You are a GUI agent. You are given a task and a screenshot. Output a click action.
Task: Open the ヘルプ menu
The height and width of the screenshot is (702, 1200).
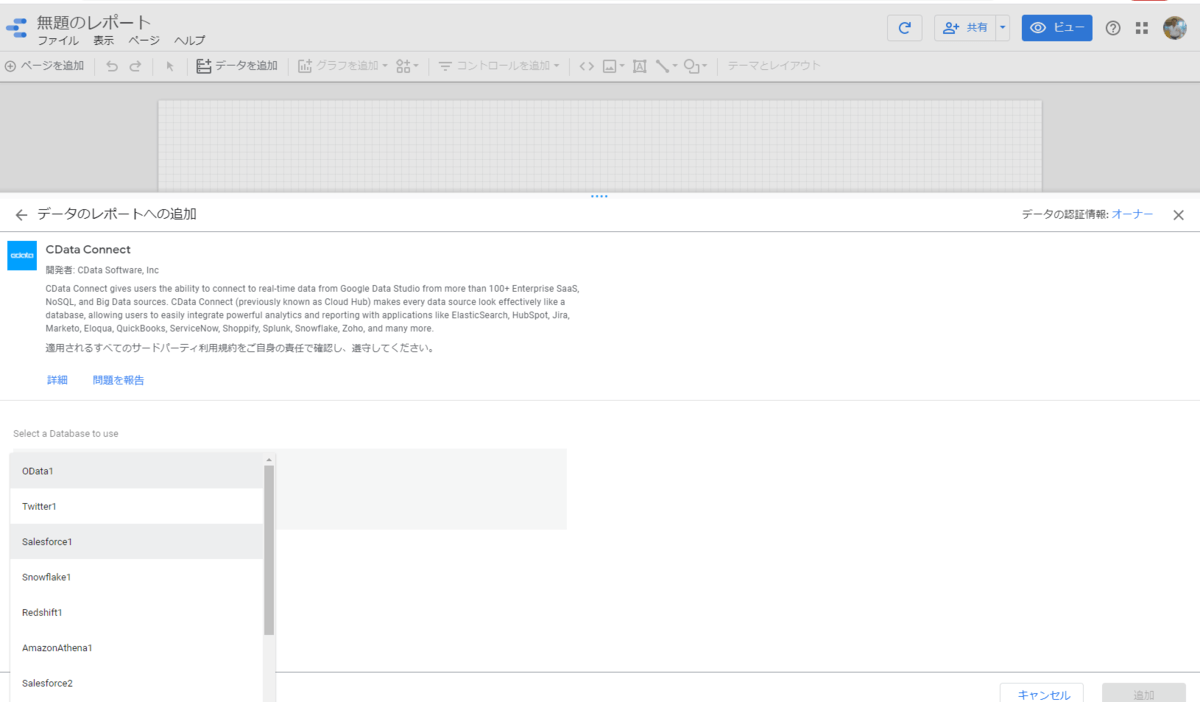pyautogui.click(x=190, y=41)
